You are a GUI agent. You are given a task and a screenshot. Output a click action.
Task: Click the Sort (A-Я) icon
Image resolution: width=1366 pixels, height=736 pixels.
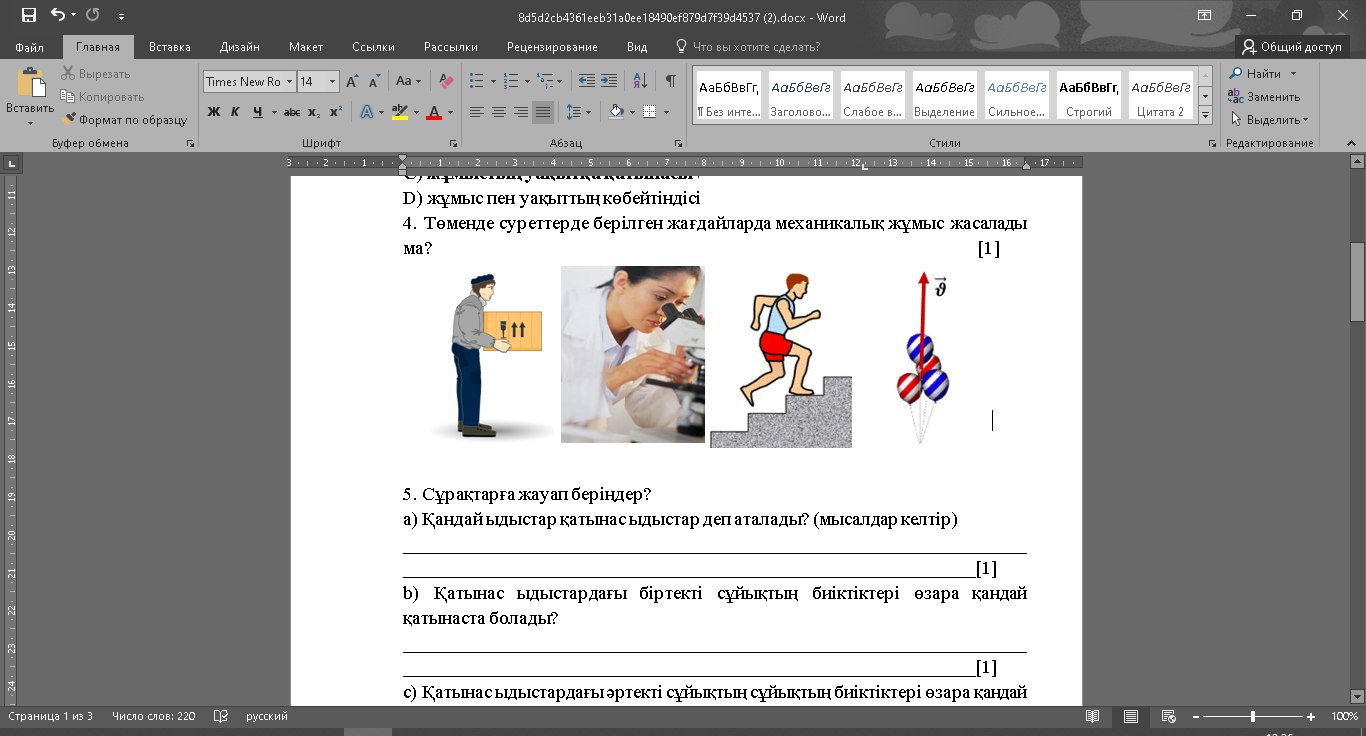coord(640,82)
